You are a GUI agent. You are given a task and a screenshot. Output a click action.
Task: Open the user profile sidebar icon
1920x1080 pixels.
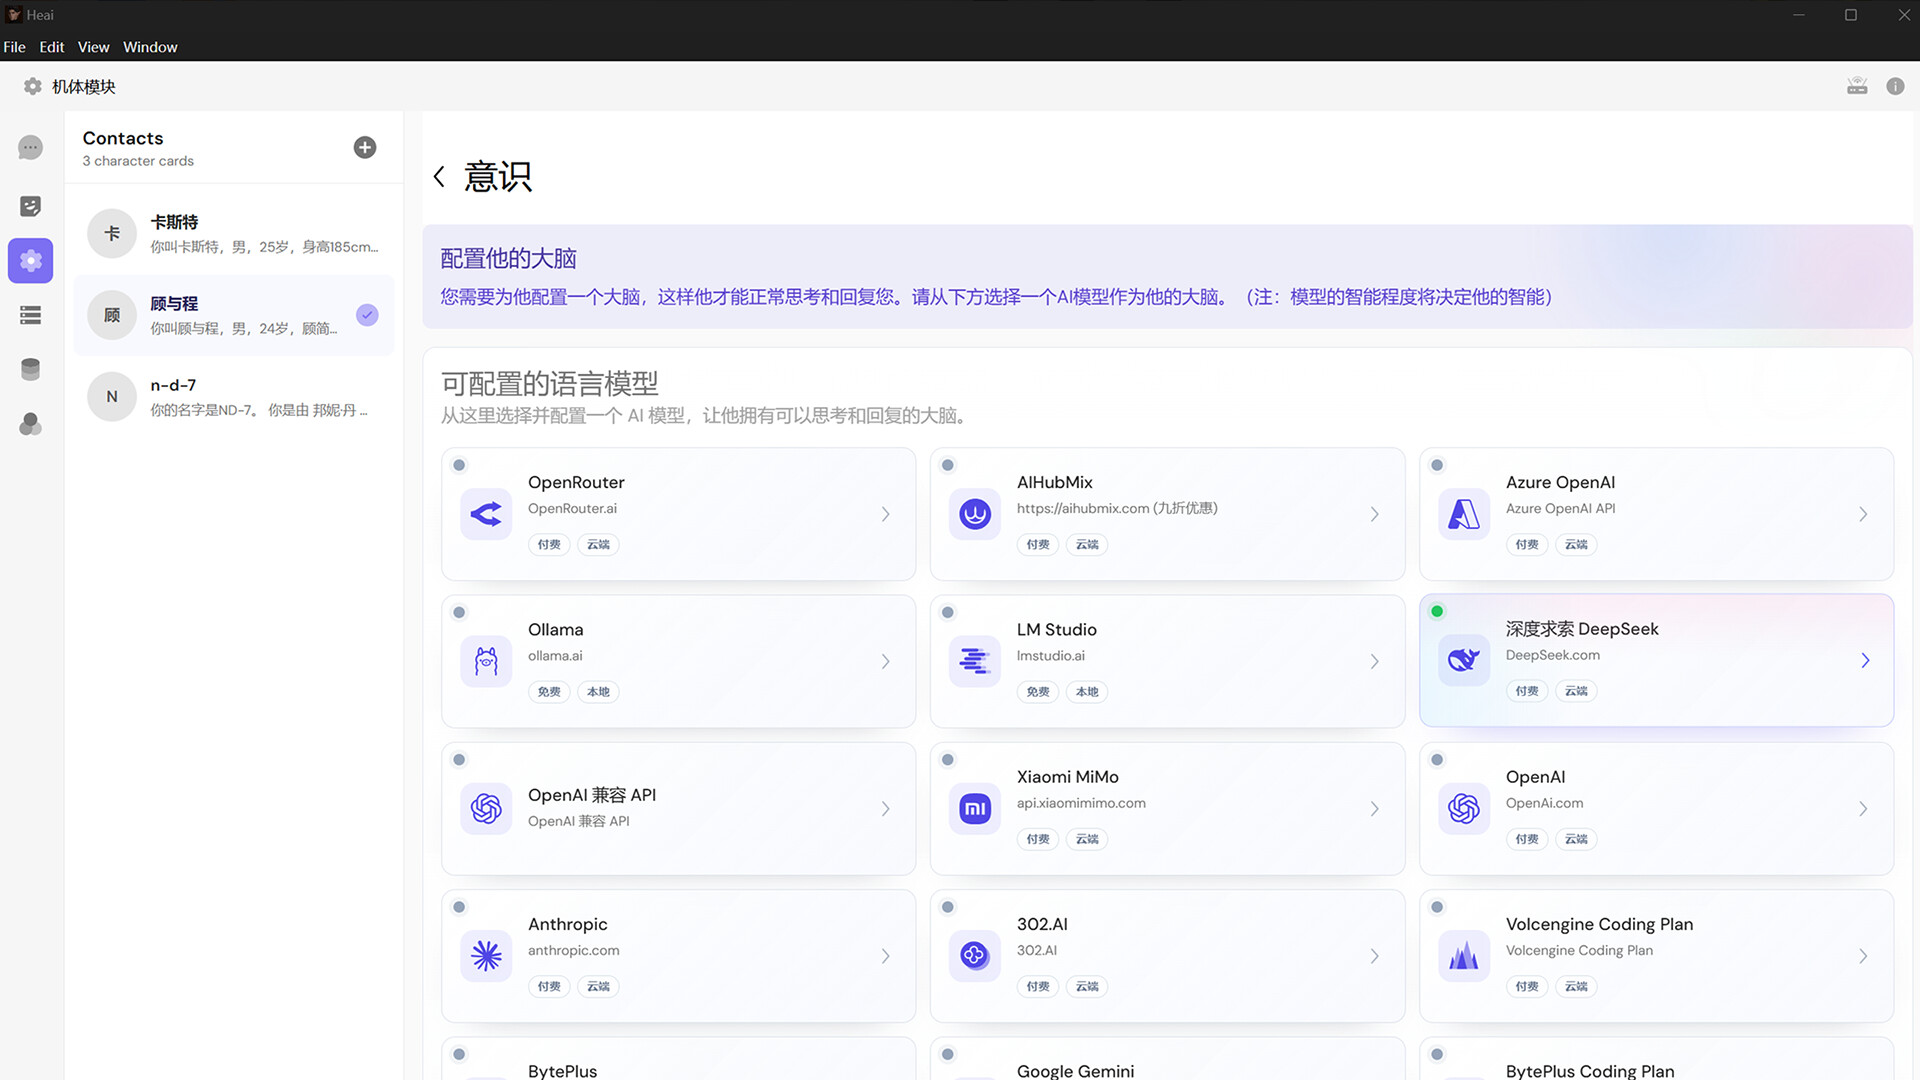[x=31, y=424]
